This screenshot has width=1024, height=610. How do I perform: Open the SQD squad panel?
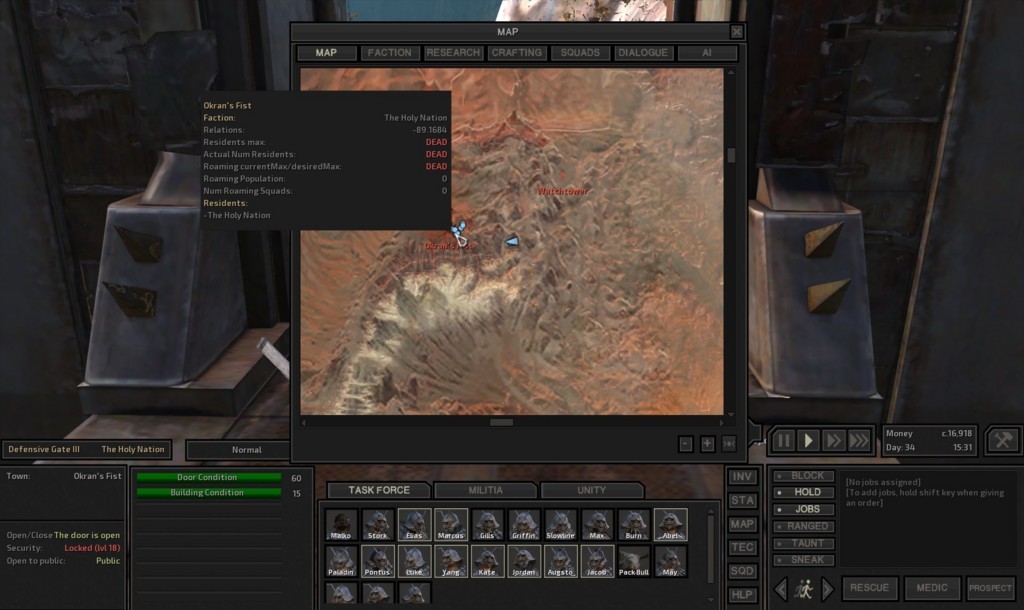tap(742, 571)
